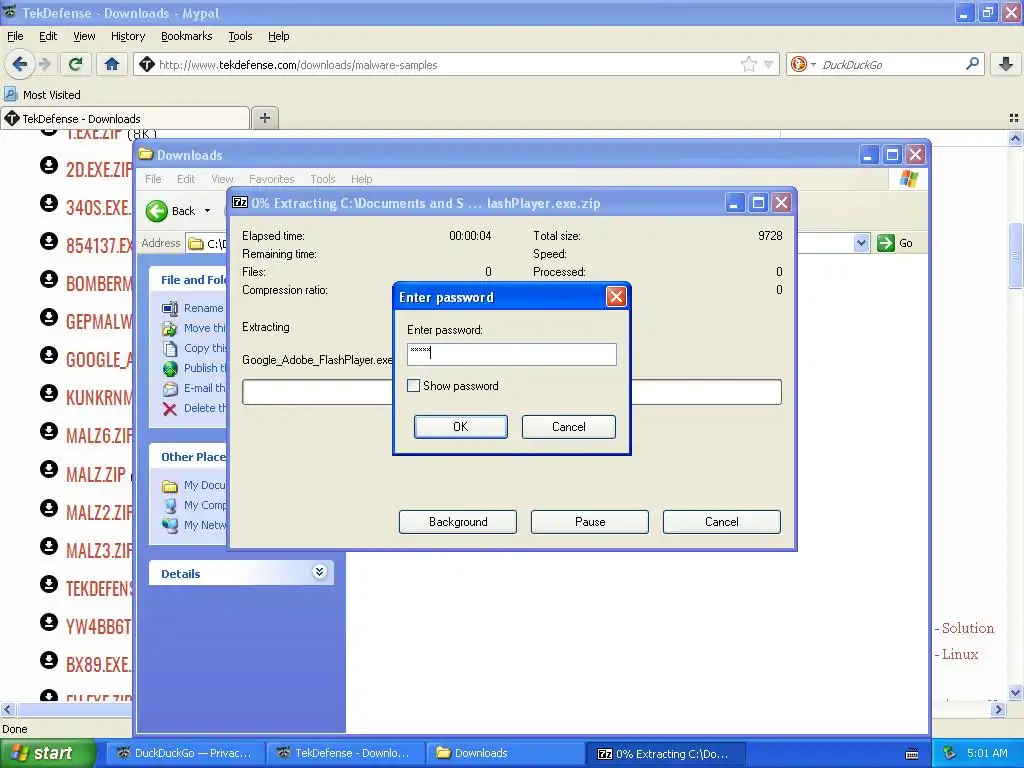The image size is (1024, 768).
Task: Click the download icon next to MALZ6.ZIP
Action: [48, 432]
